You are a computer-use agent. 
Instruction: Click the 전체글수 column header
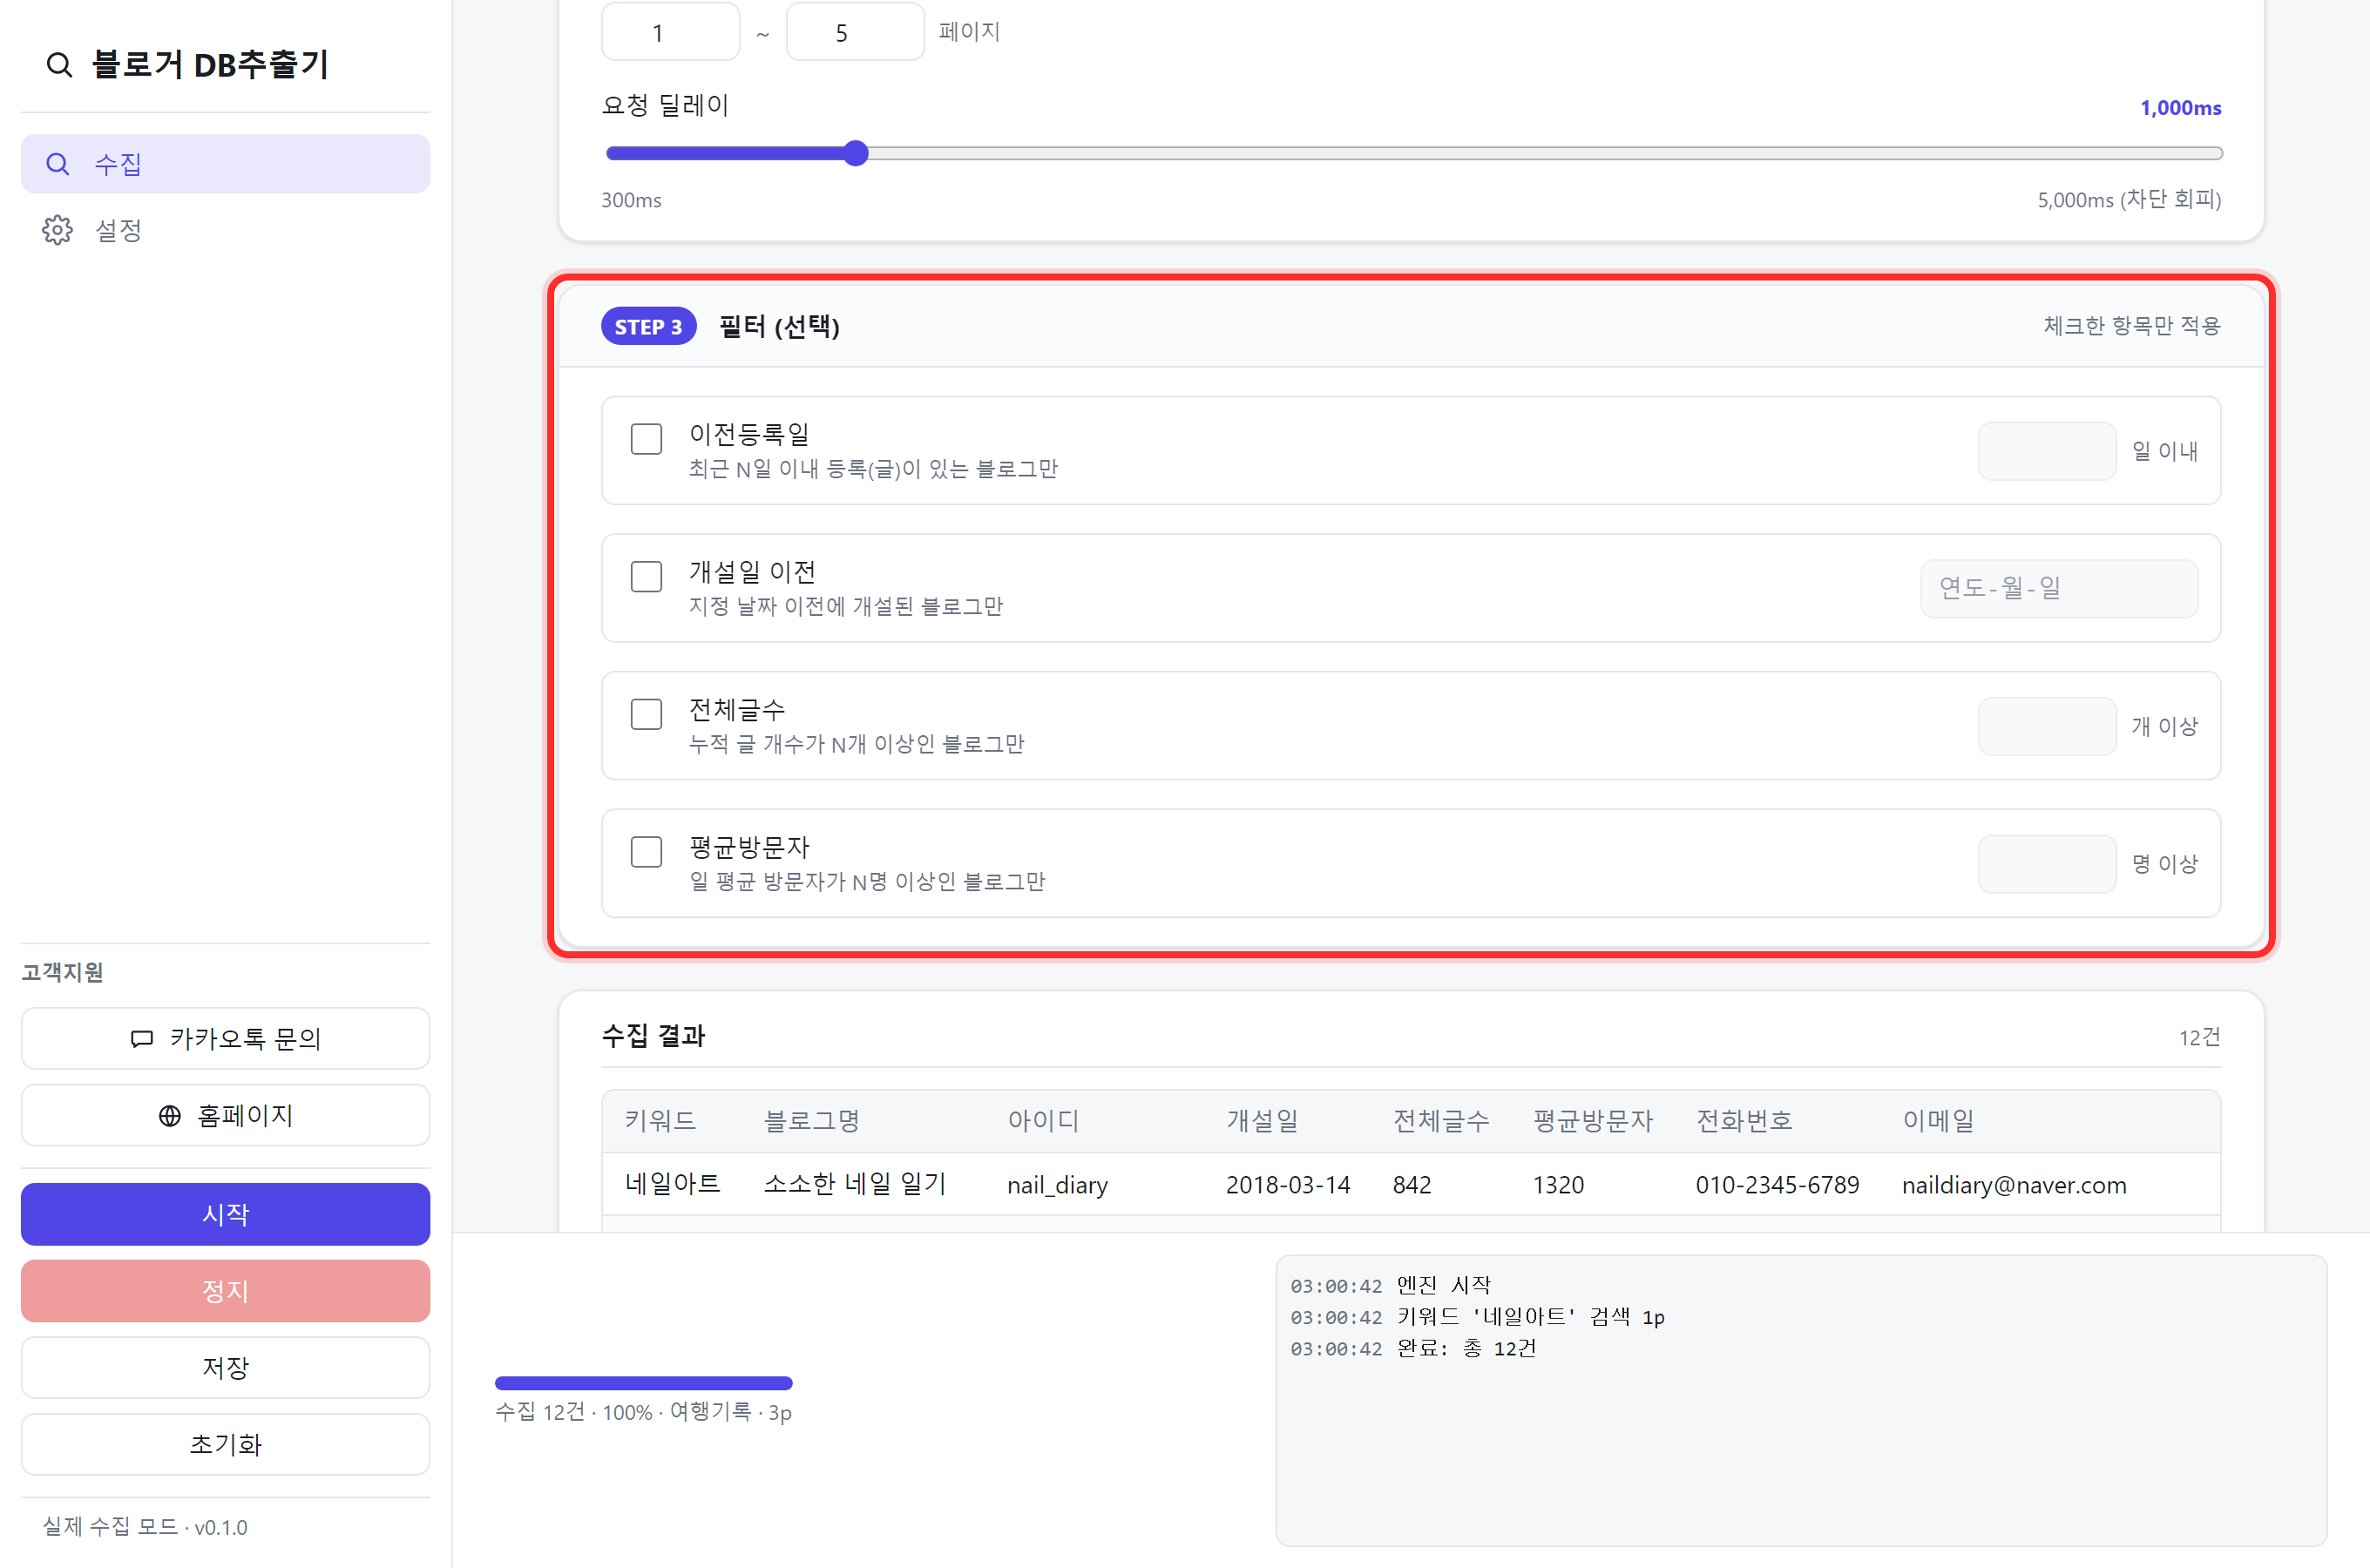pyautogui.click(x=1441, y=1121)
